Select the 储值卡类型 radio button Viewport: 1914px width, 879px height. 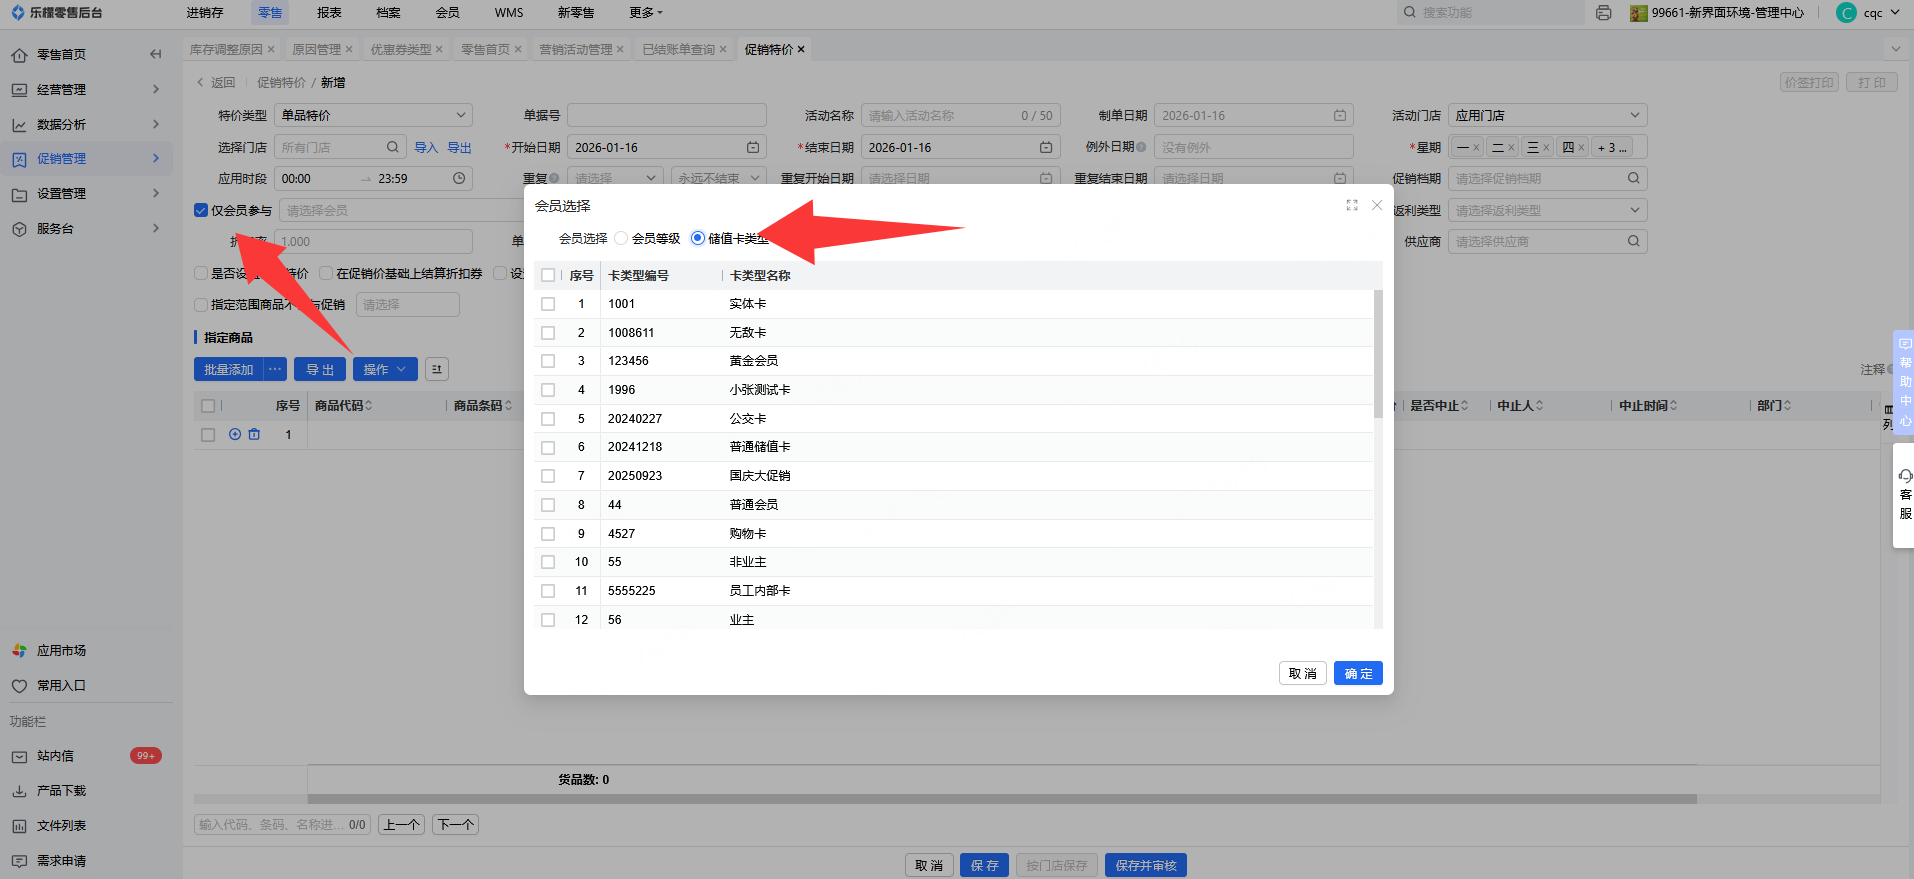(697, 238)
